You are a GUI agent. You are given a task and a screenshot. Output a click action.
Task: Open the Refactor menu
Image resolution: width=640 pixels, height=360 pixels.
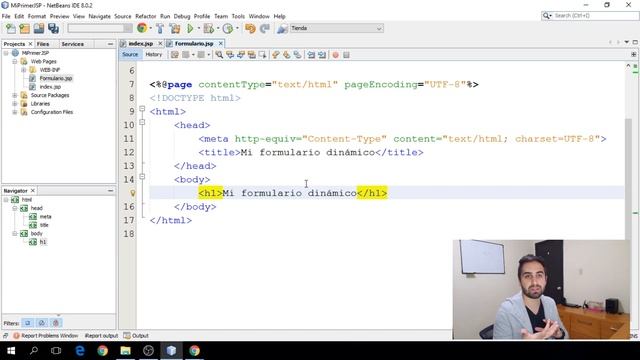tap(146, 16)
